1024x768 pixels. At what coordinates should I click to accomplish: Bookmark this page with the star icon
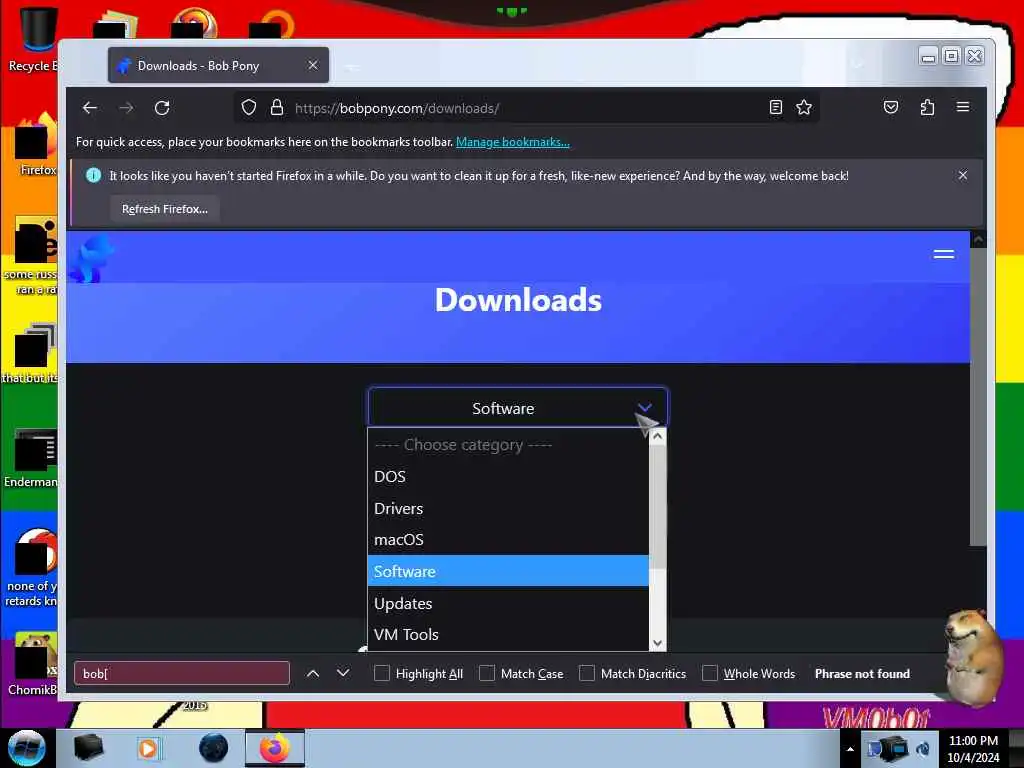click(804, 108)
